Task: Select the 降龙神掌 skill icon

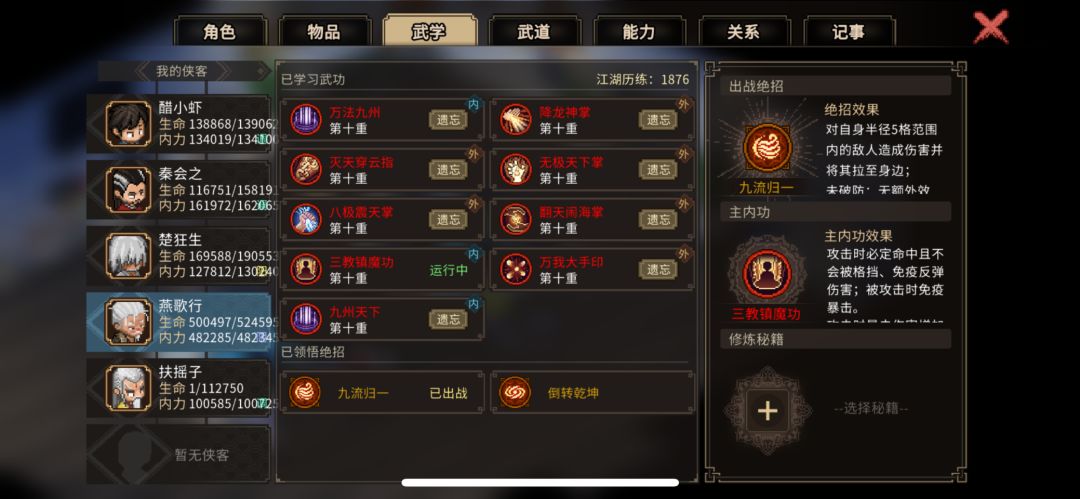Action: click(515, 119)
